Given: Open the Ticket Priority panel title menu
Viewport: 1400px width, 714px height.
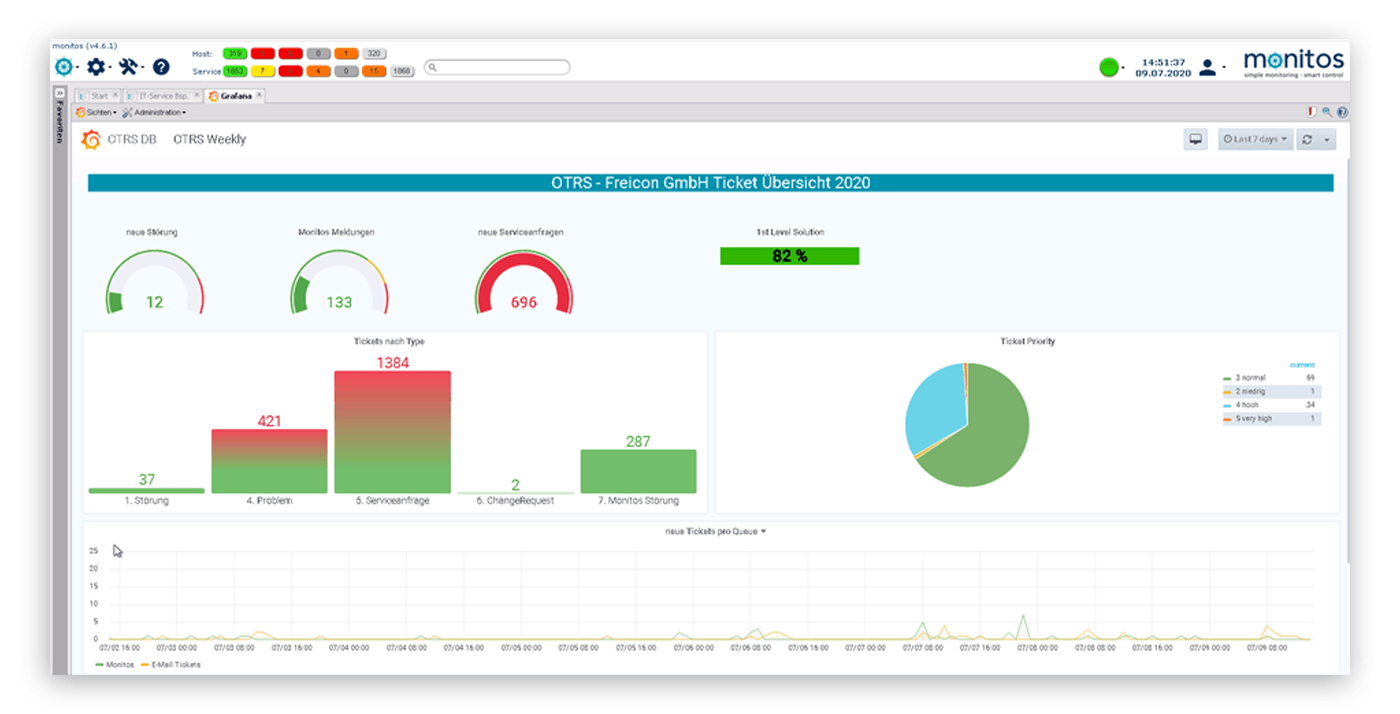Looking at the screenshot, I should (1027, 341).
